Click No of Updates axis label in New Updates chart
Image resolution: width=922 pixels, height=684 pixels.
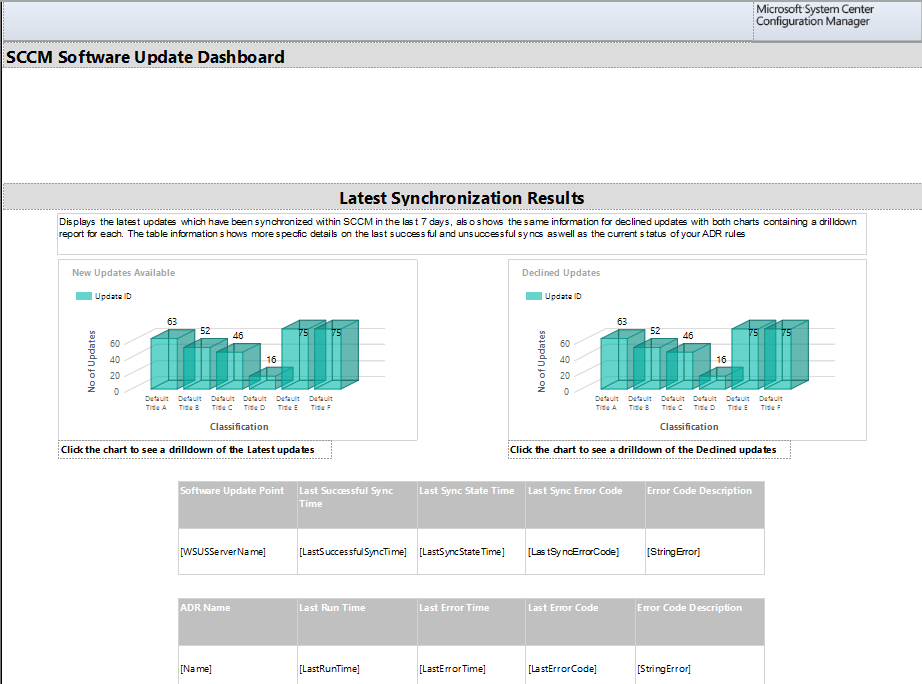coord(92,361)
